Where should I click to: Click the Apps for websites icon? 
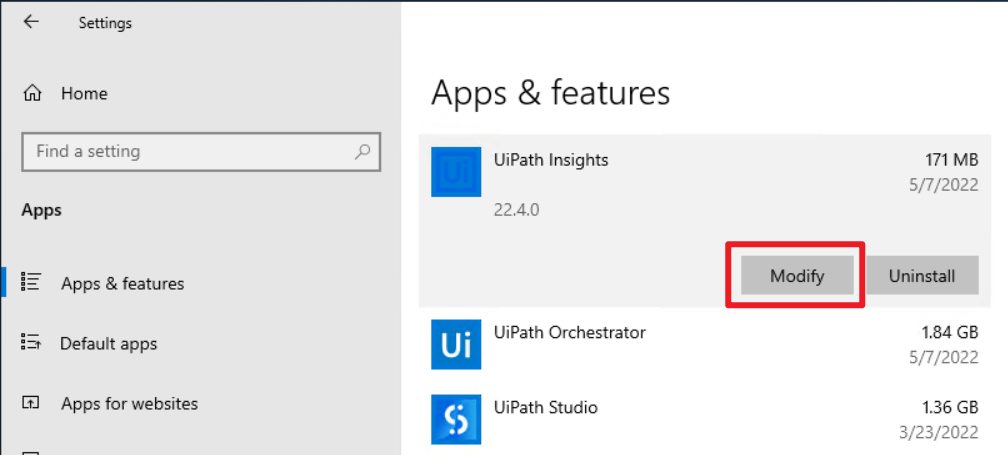(31, 403)
